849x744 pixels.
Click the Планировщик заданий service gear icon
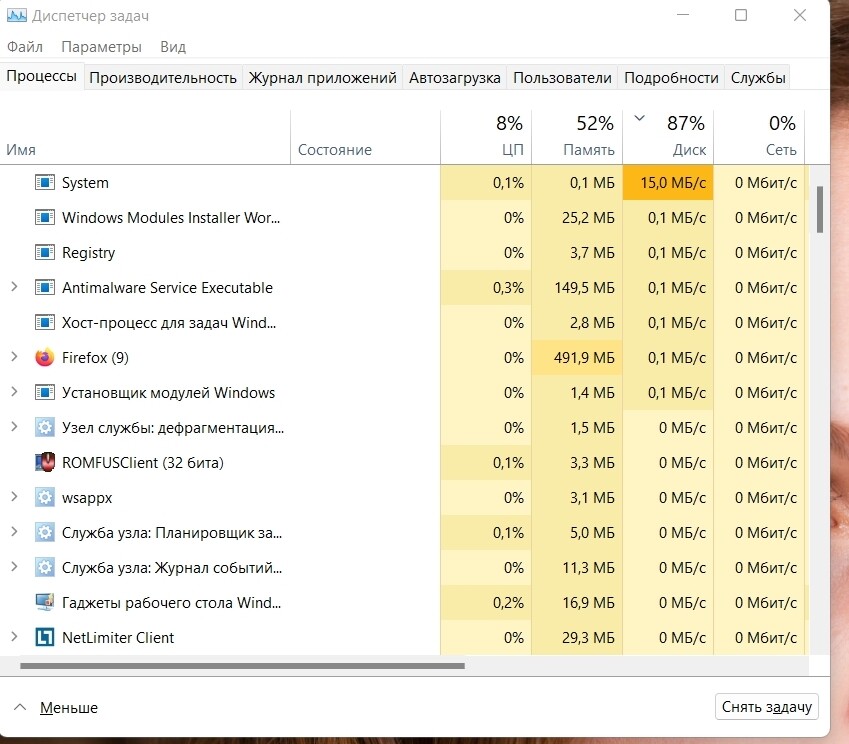44,533
